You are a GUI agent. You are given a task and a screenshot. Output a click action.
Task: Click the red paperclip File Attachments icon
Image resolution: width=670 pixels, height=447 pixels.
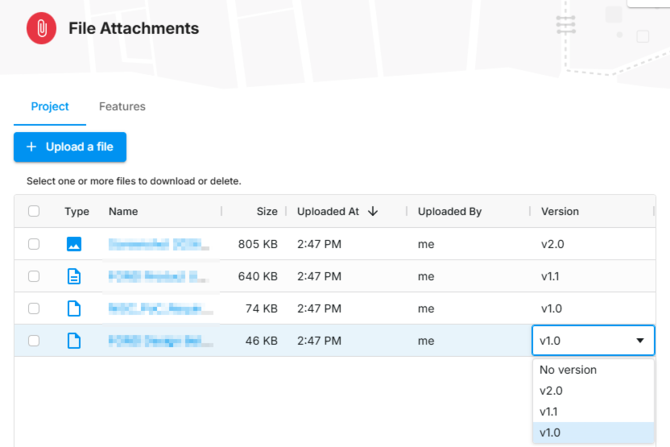41,28
